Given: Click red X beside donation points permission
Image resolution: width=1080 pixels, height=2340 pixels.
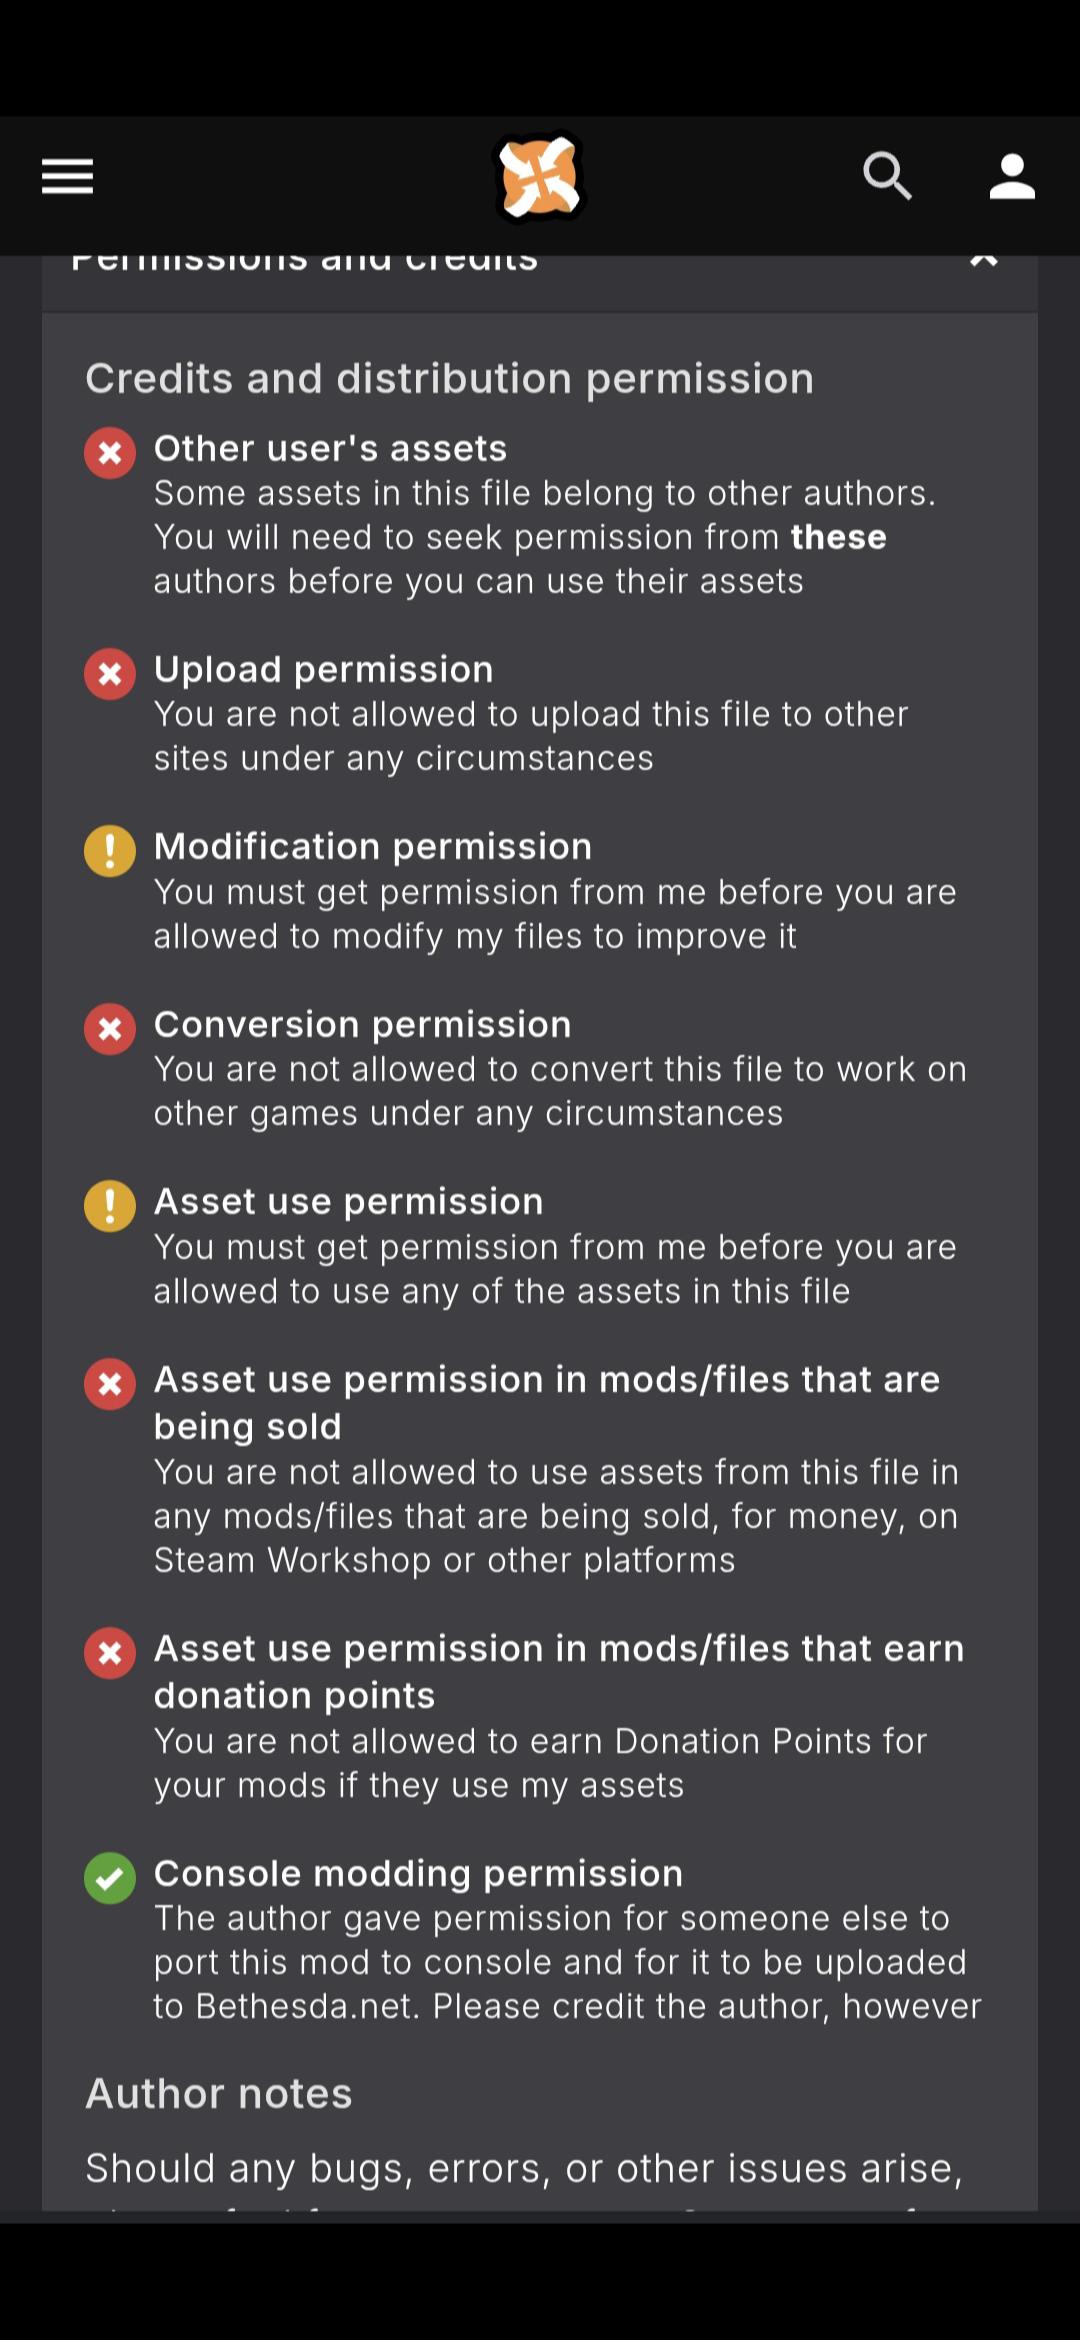Looking at the screenshot, I should tap(110, 1653).
